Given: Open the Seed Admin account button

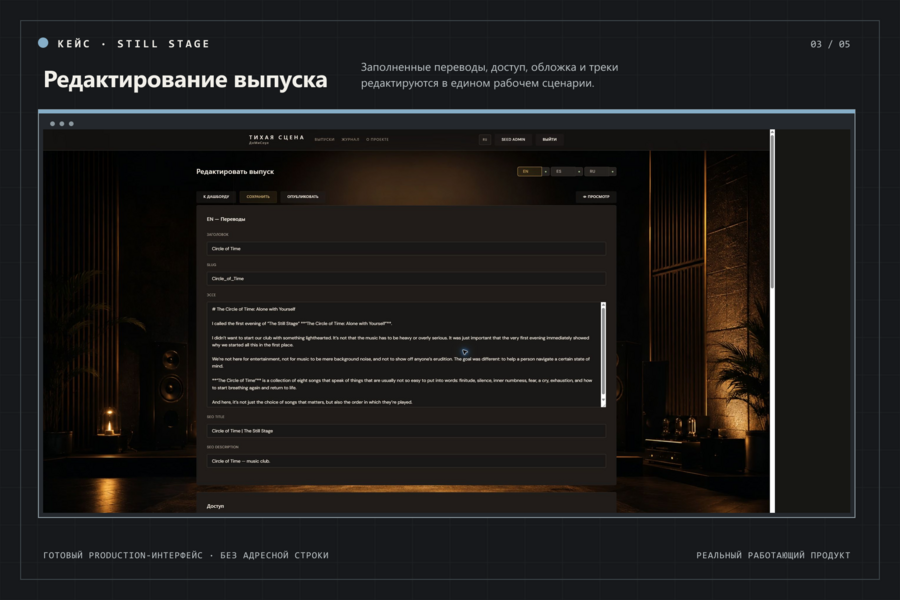Looking at the screenshot, I should pos(513,140).
